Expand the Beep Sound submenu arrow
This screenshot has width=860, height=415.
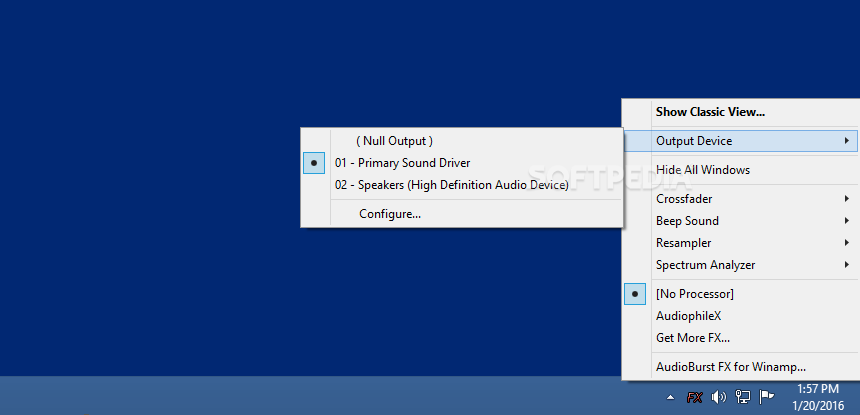tap(847, 221)
